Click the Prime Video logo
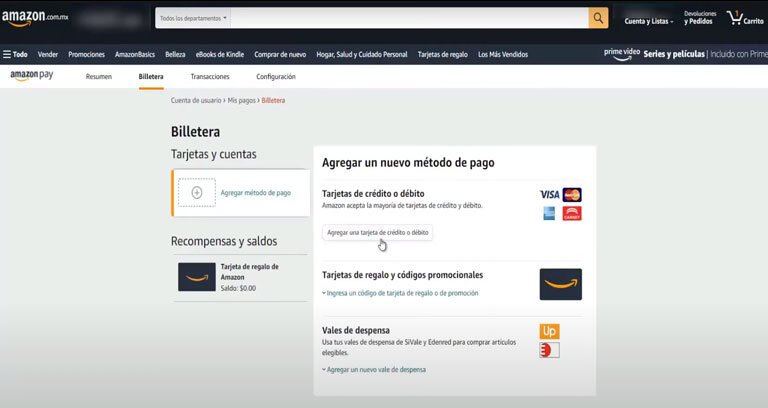This screenshot has width=768, height=408. (622, 54)
